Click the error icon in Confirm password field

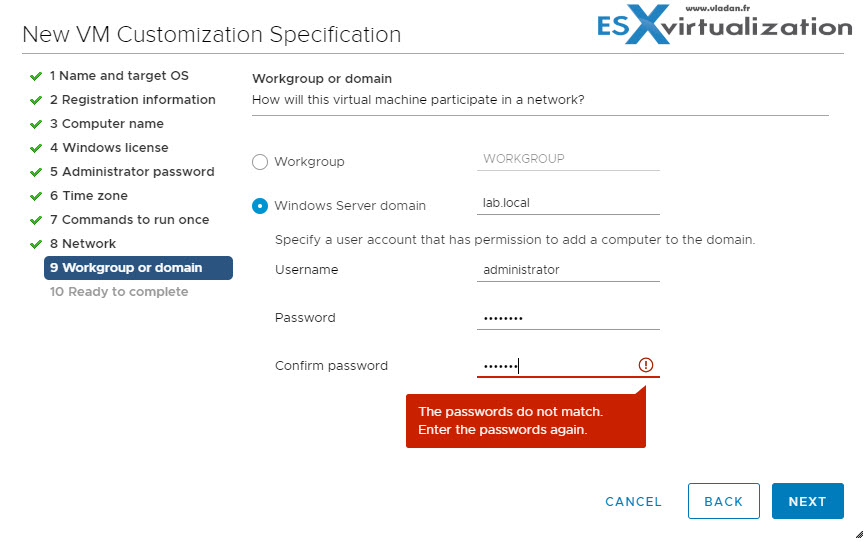[x=645, y=365]
